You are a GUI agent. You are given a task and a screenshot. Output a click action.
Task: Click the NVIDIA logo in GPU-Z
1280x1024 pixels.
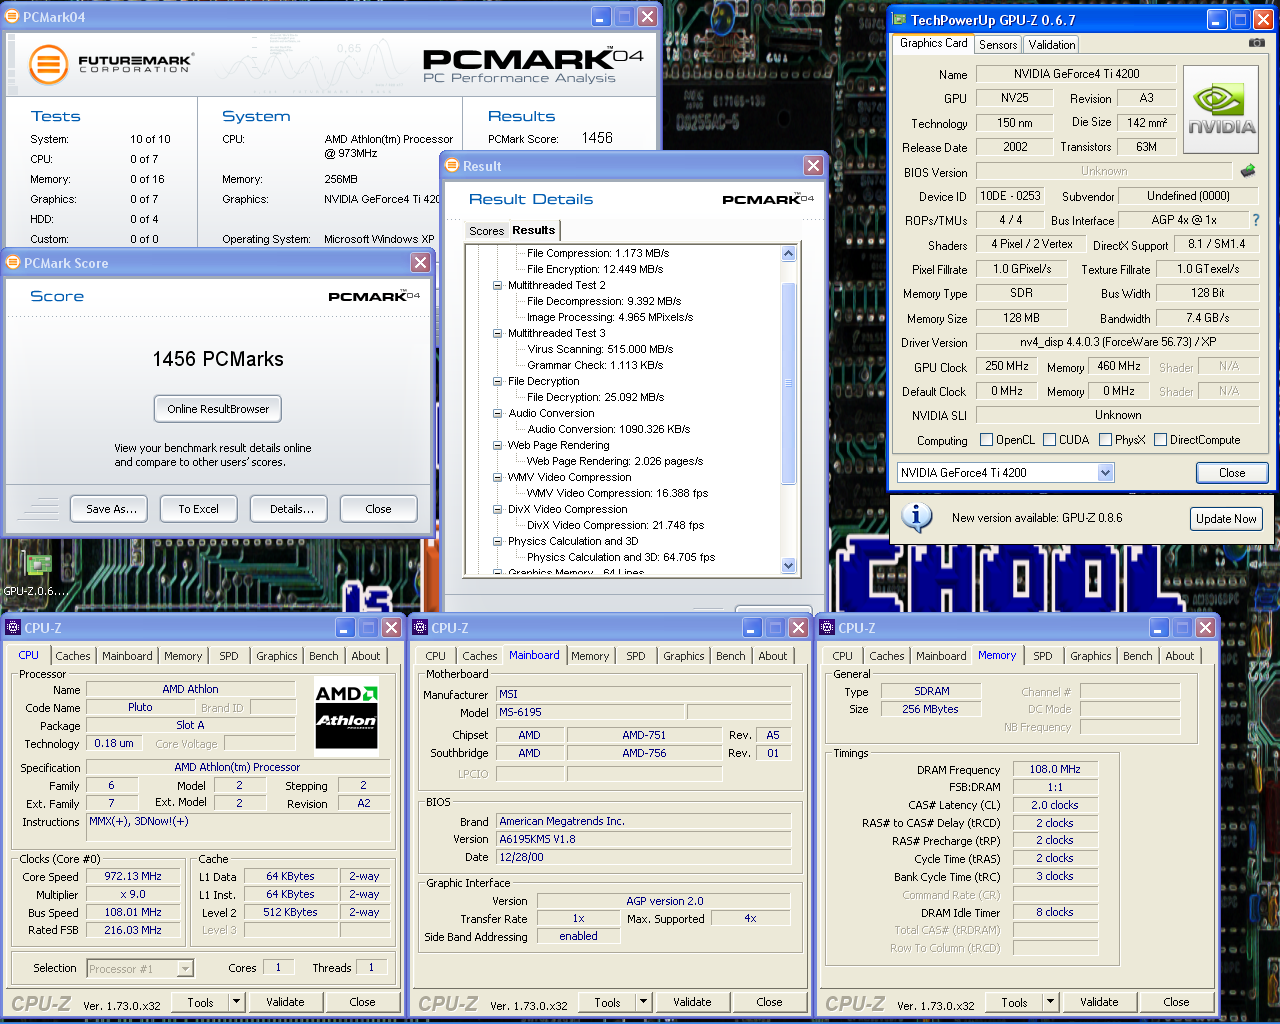(1221, 110)
